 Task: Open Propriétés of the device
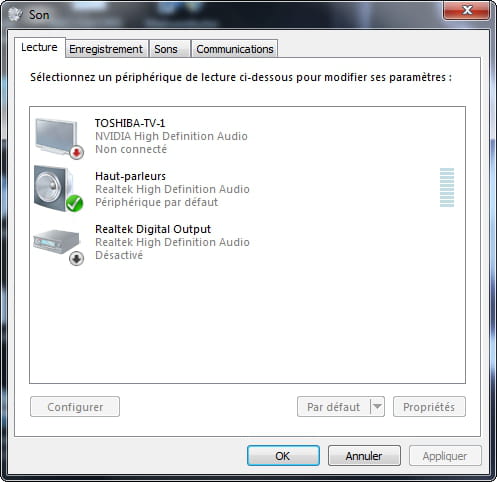click(x=429, y=407)
